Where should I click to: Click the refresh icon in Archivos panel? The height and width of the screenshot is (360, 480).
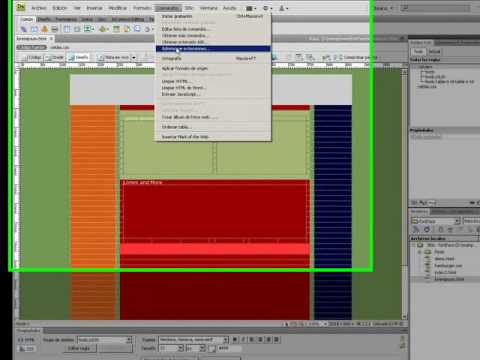tap(427, 229)
